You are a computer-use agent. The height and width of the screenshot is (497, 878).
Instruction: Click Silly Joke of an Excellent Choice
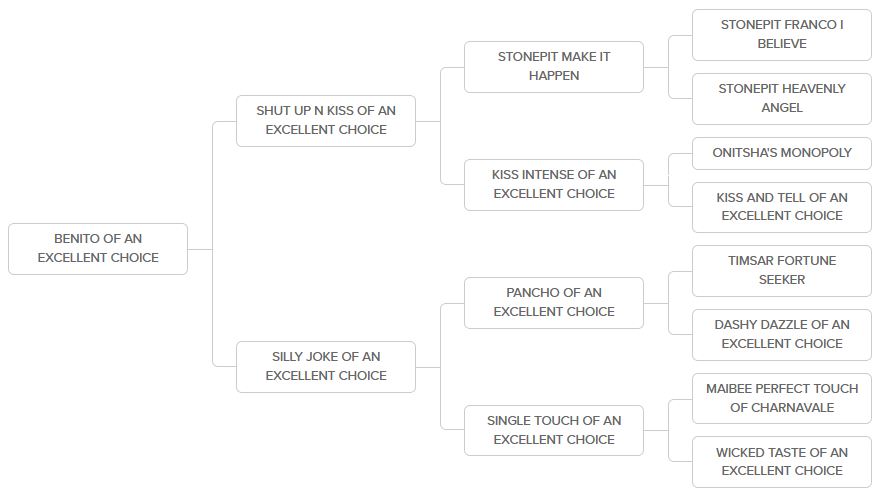coord(326,366)
